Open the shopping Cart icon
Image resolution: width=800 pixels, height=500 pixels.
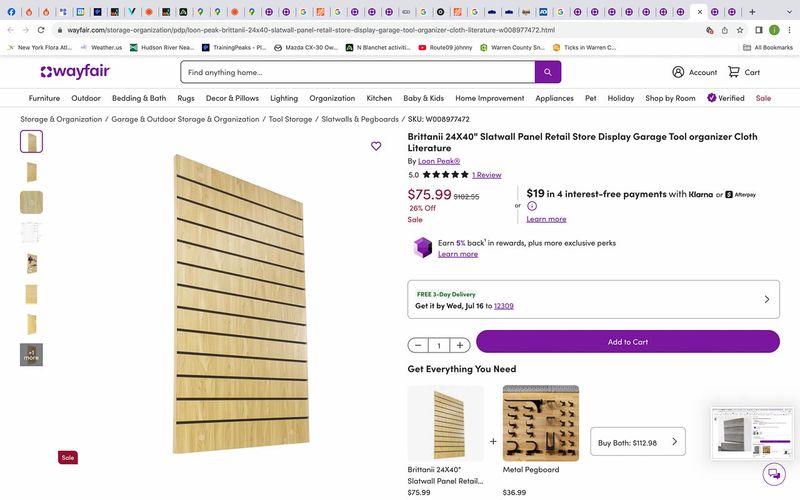(743, 72)
